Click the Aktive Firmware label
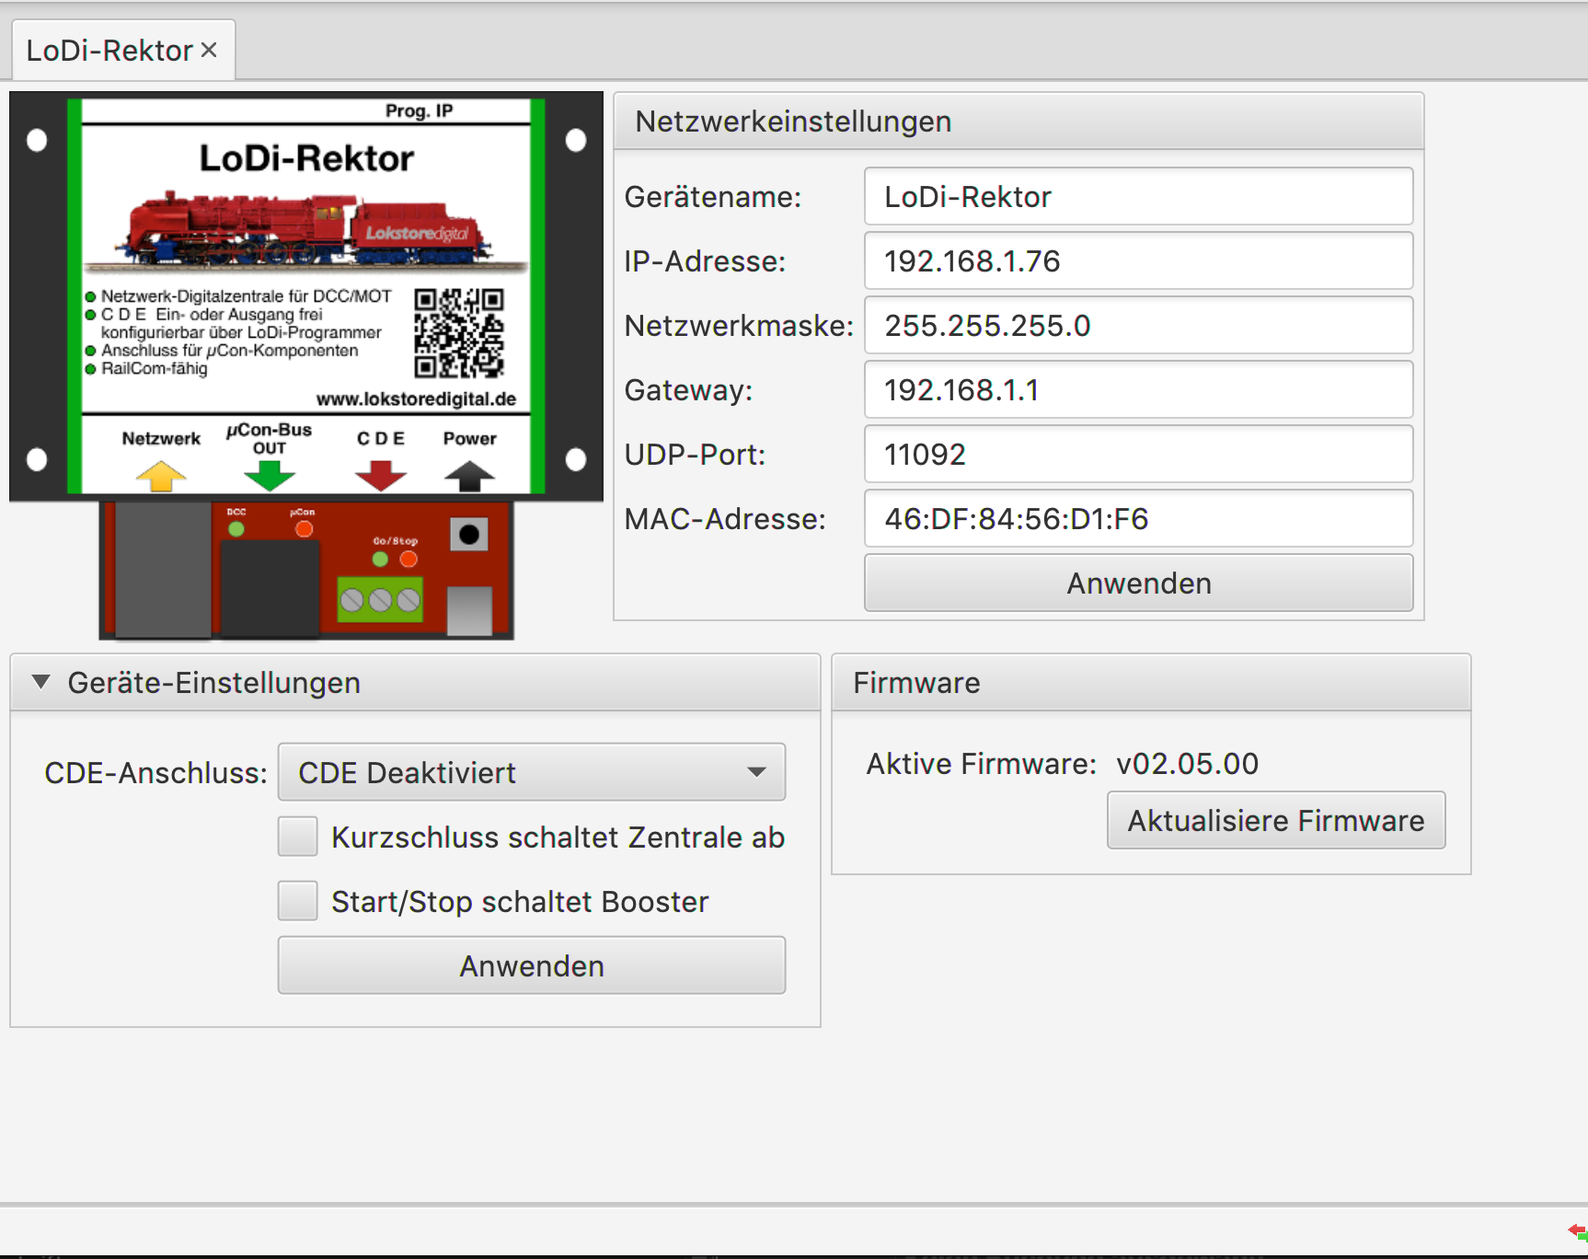1588x1259 pixels. tap(981, 764)
